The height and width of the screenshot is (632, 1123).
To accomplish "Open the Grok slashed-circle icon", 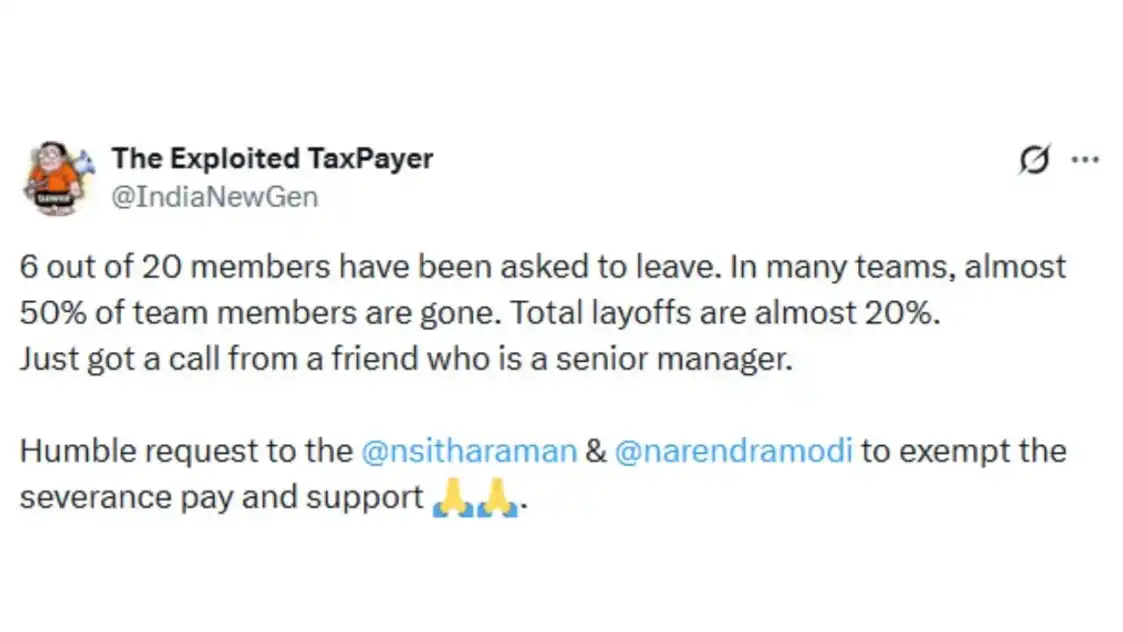I will [1034, 160].
